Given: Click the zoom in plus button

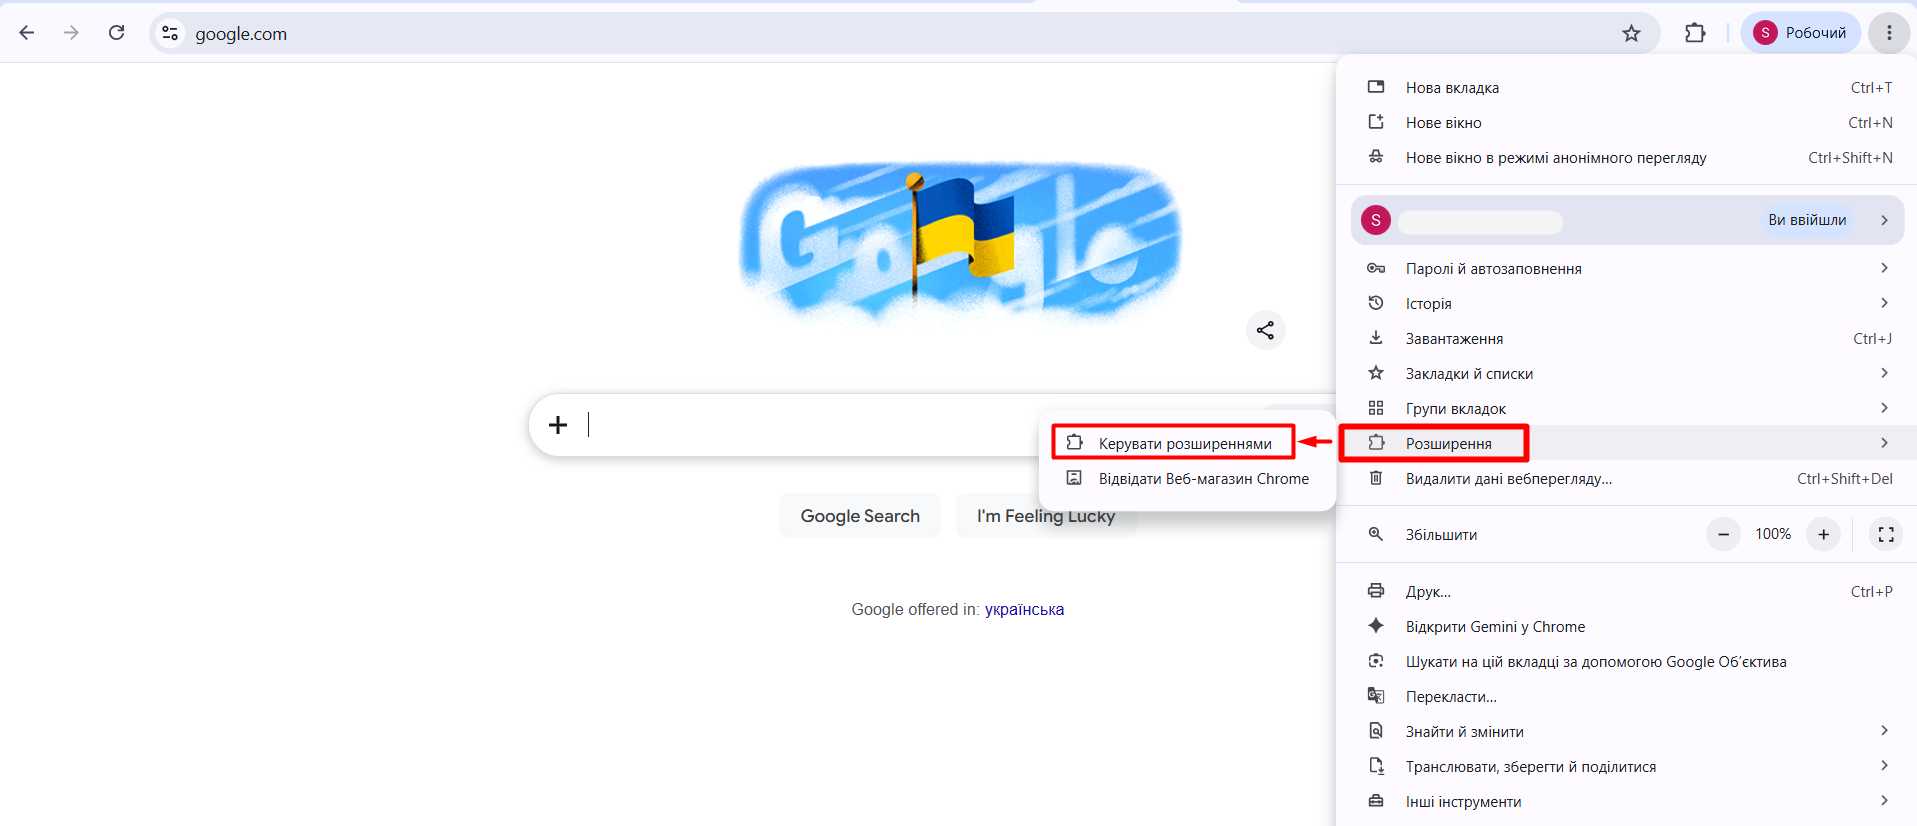Looking at the screenshot, I should 1823,535.
